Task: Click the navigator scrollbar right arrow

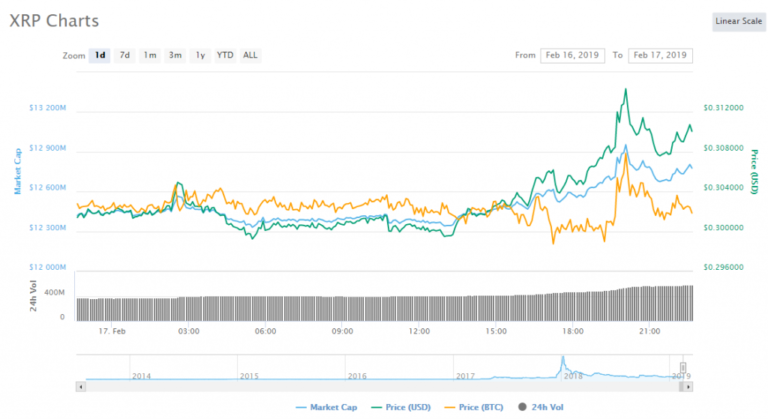Action: point(689,385)
